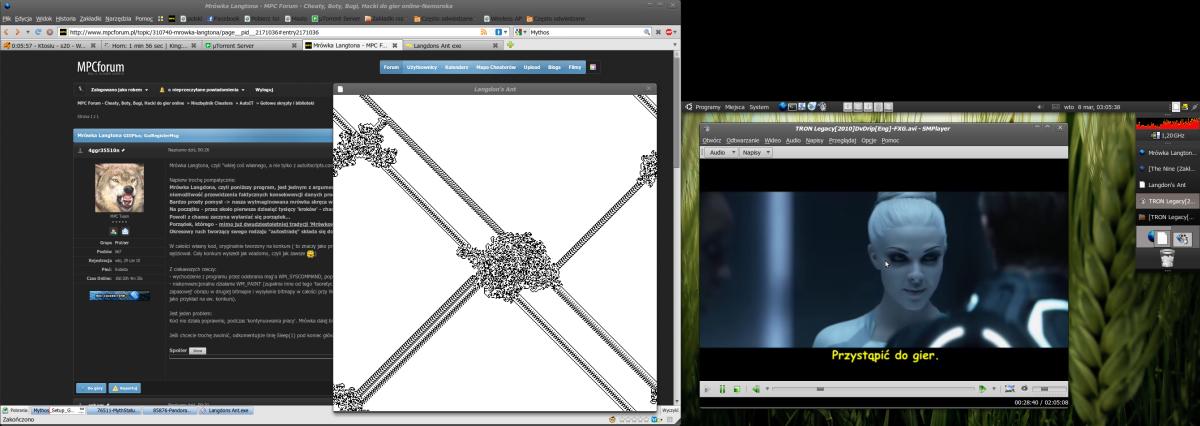Open the Napisy subtitles dropdown in SMPlayer

pos(754,153)
